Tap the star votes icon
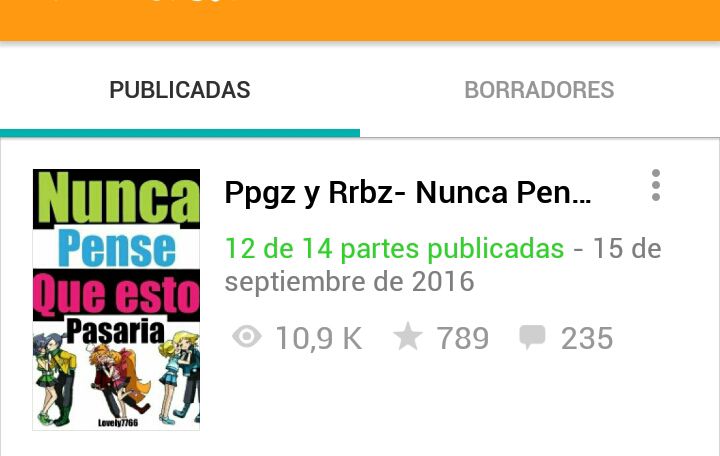The image size is (720, 456). (408, 337)
